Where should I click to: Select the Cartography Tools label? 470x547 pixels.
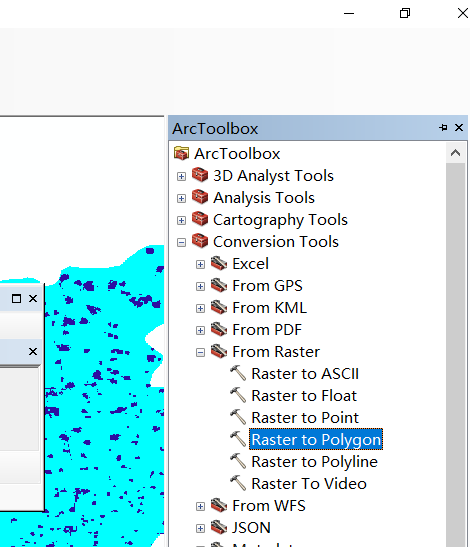[x=280, y=220]
